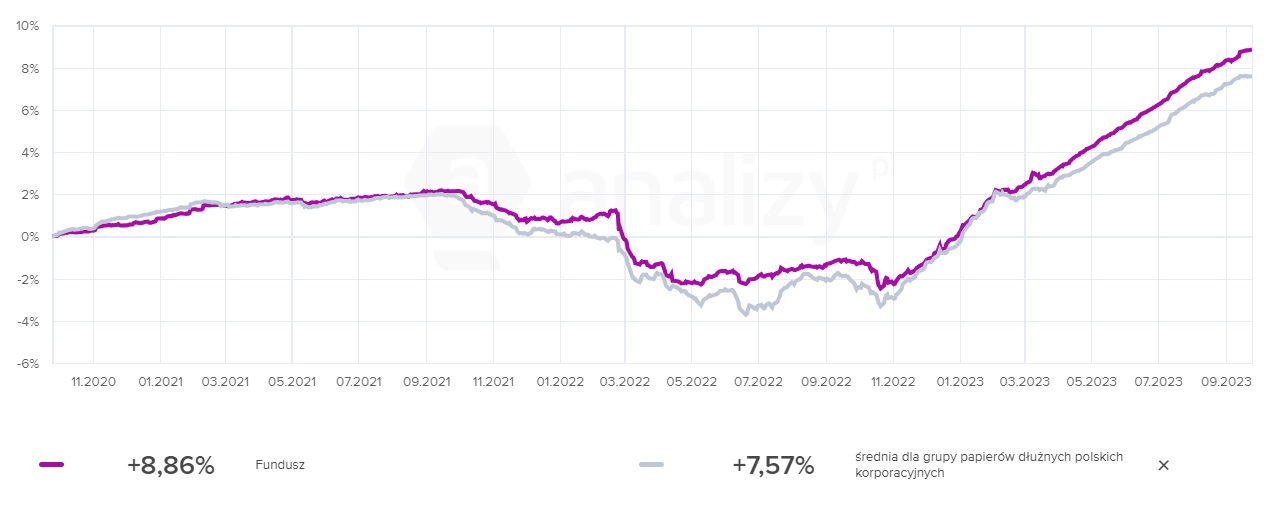Select the 07.2021 date on the x-axis

358,381
